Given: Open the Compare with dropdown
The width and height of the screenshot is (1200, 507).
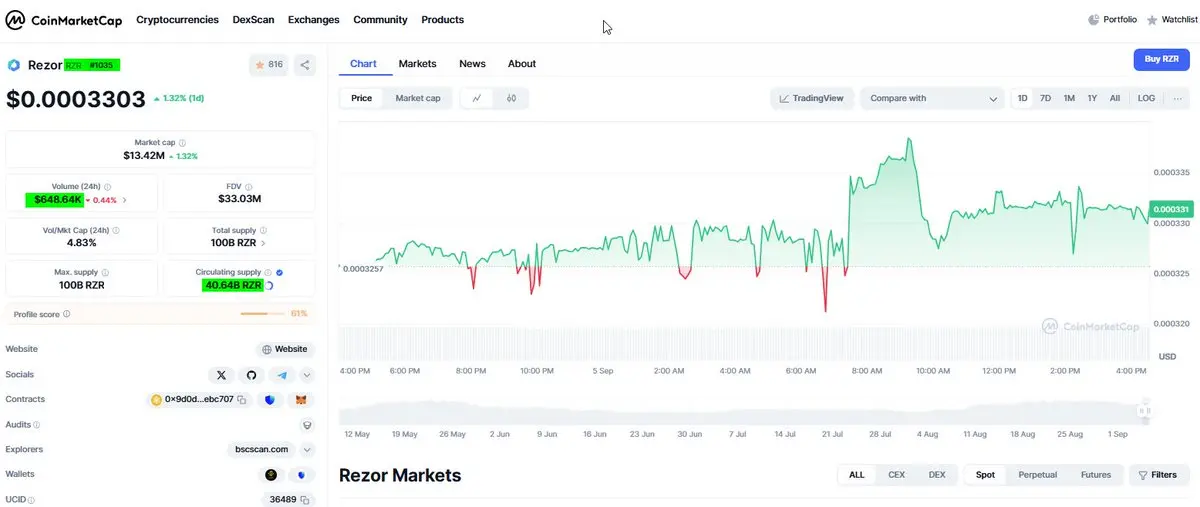Looking at the screenshot, I should pyautogui.click(x=932, y=98).
